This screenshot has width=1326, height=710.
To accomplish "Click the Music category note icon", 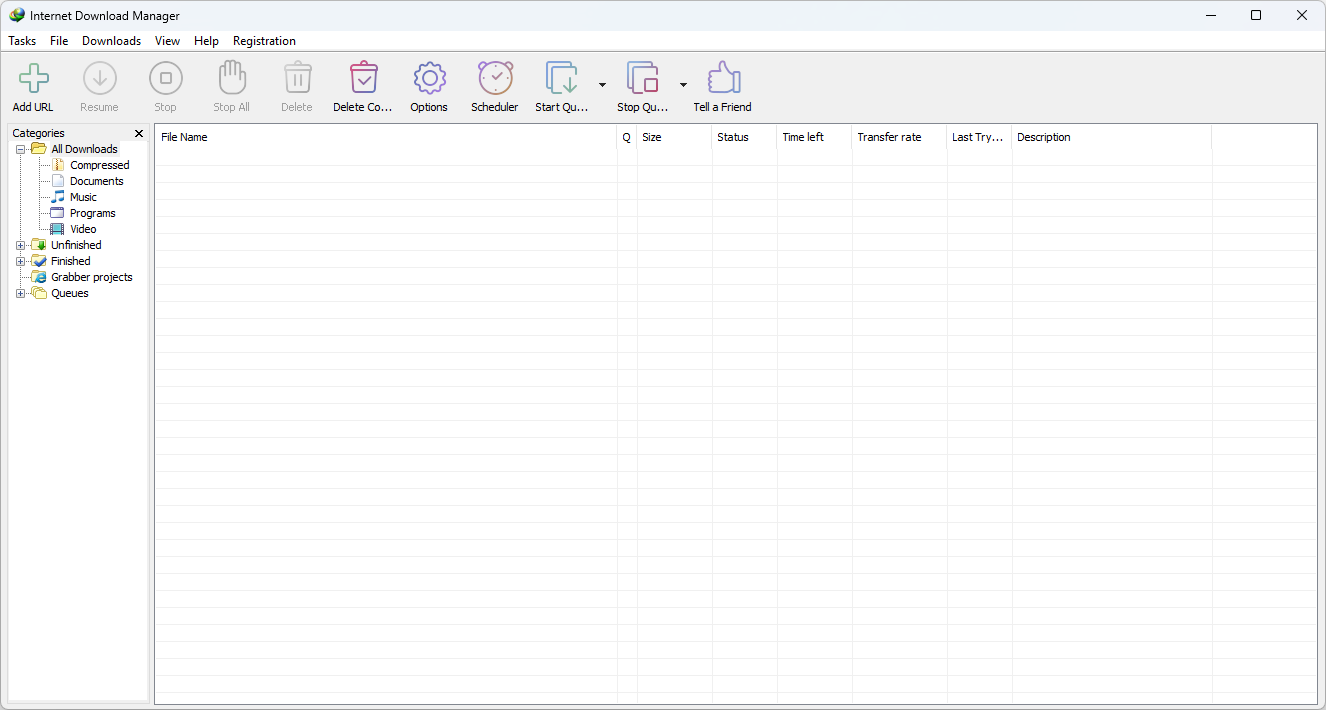I will click(x=58, y=197).
